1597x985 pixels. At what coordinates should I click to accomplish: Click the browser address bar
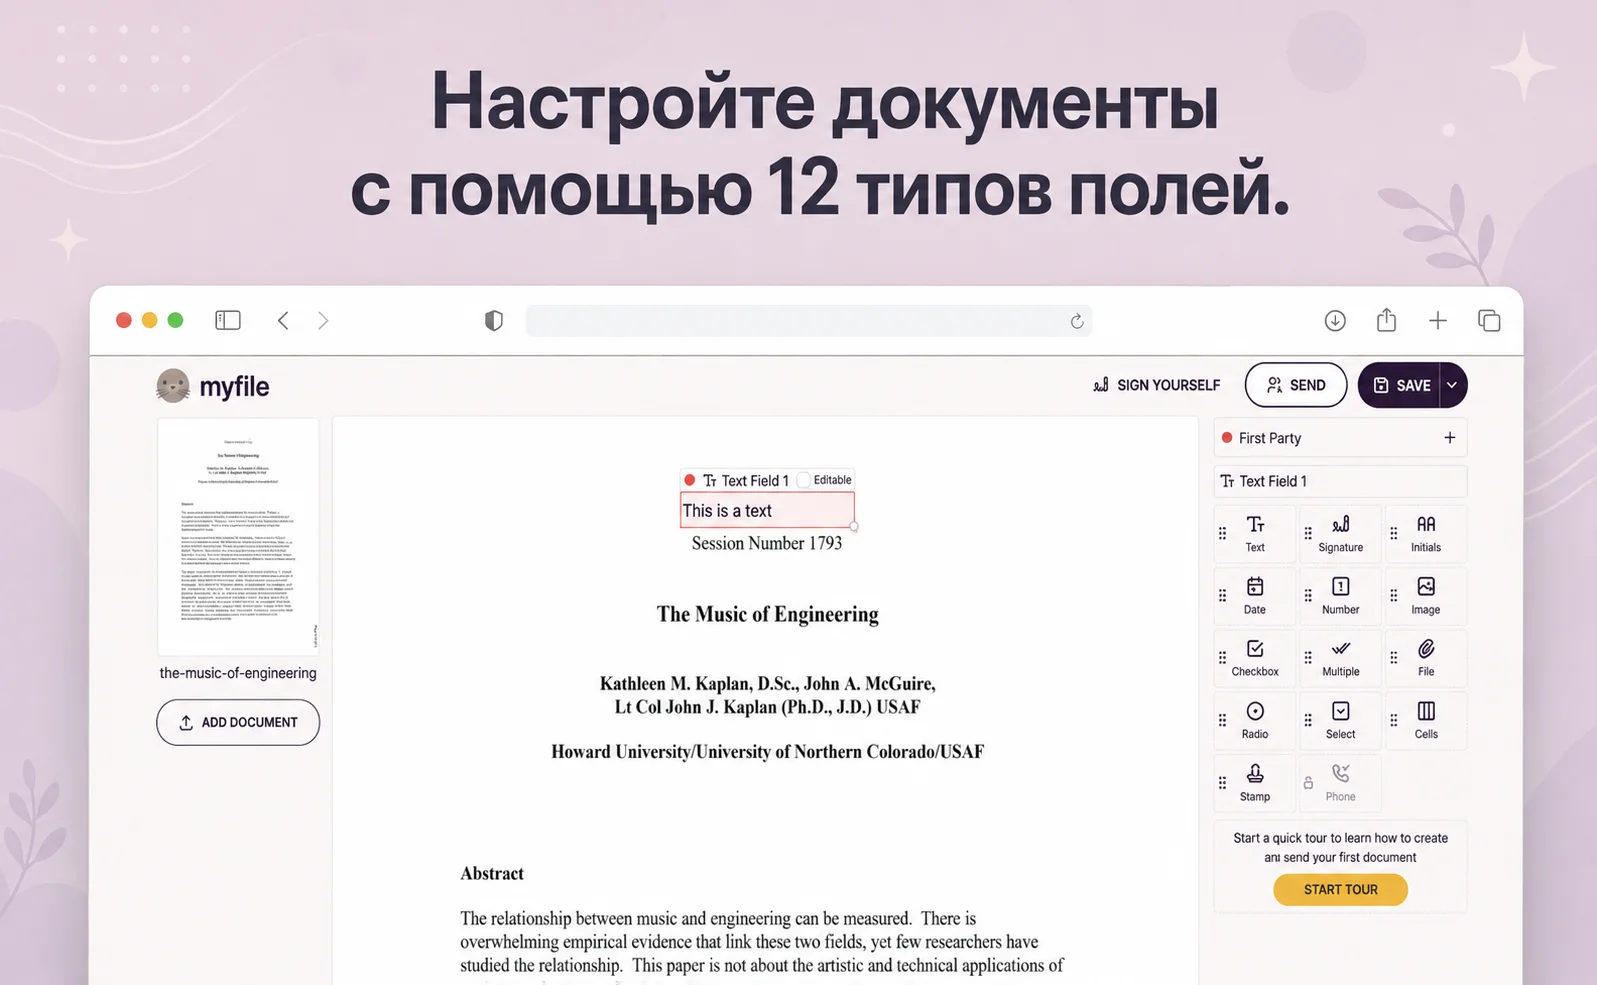[808, 321]
